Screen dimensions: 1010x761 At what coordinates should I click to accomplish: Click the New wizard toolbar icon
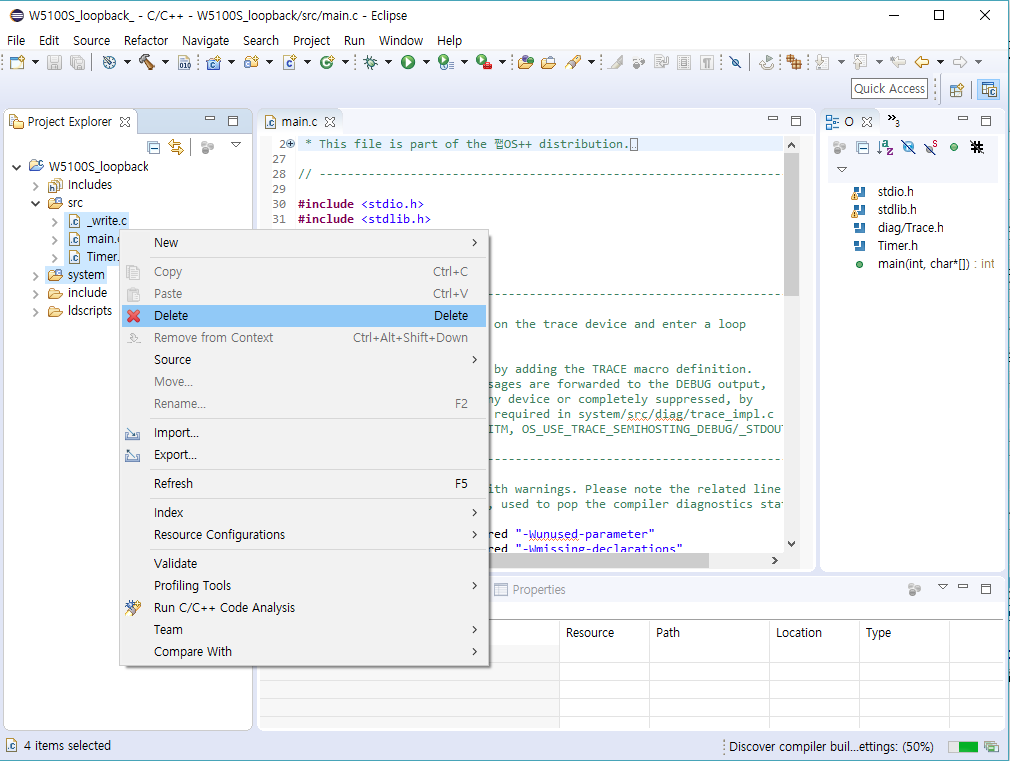pyautogui.click(x=17, y=63)
